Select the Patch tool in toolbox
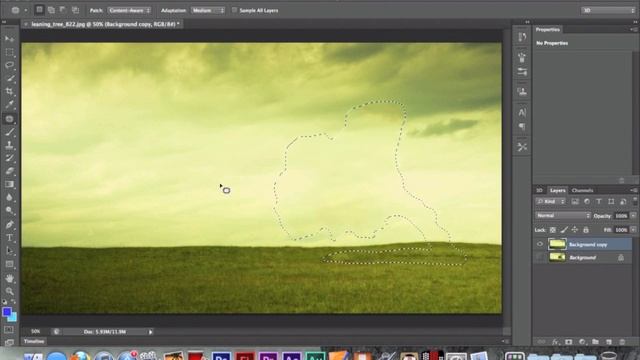The image size is (640, 360). tap(9, 119)
